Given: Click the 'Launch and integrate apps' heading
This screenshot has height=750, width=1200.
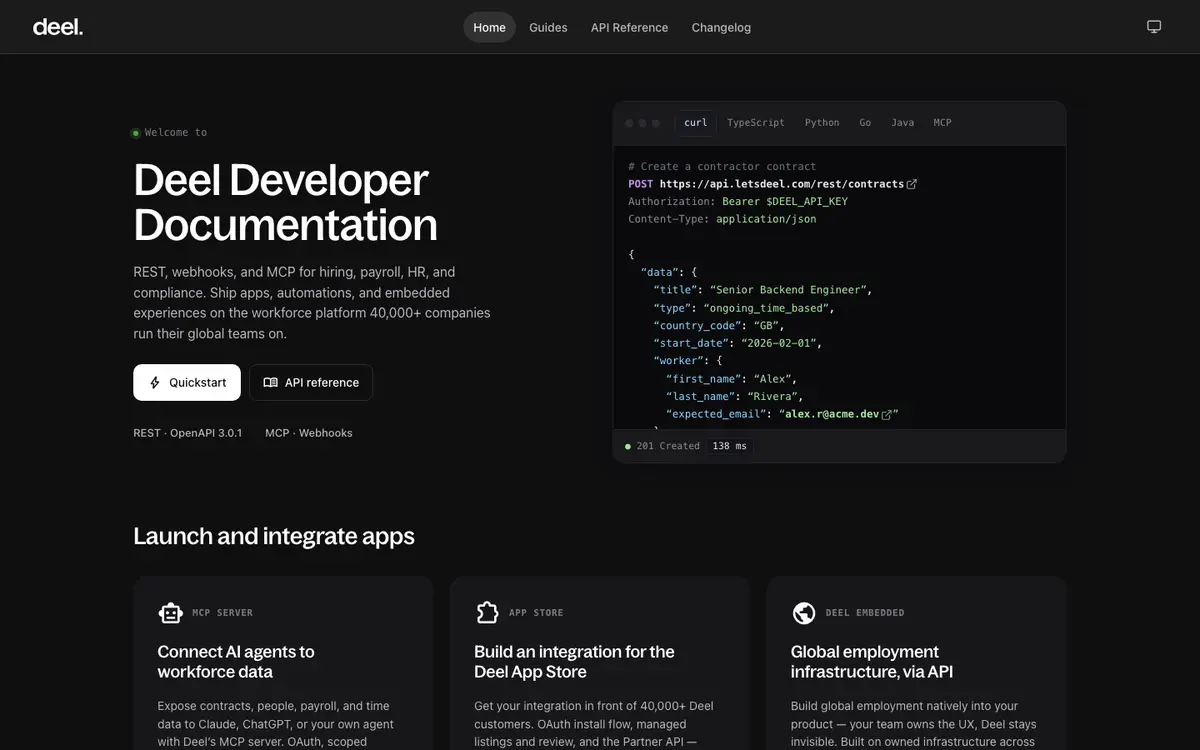Looking at the screenshot, I should pos(274,536).
